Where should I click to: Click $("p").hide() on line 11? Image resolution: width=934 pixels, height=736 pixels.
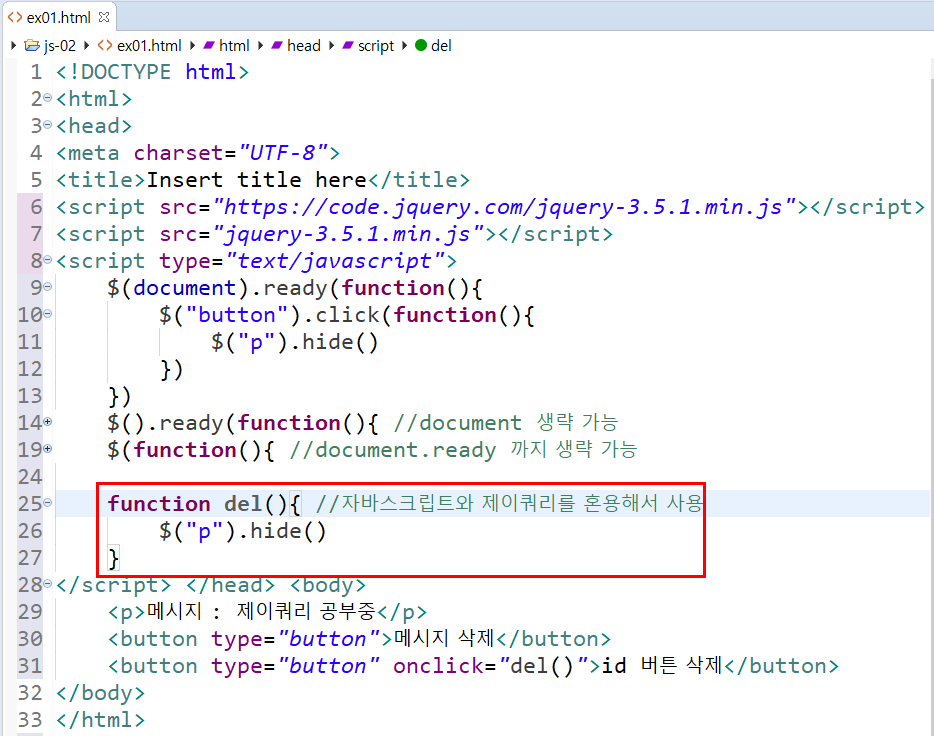pyautogui.click(x=294, y=342)
